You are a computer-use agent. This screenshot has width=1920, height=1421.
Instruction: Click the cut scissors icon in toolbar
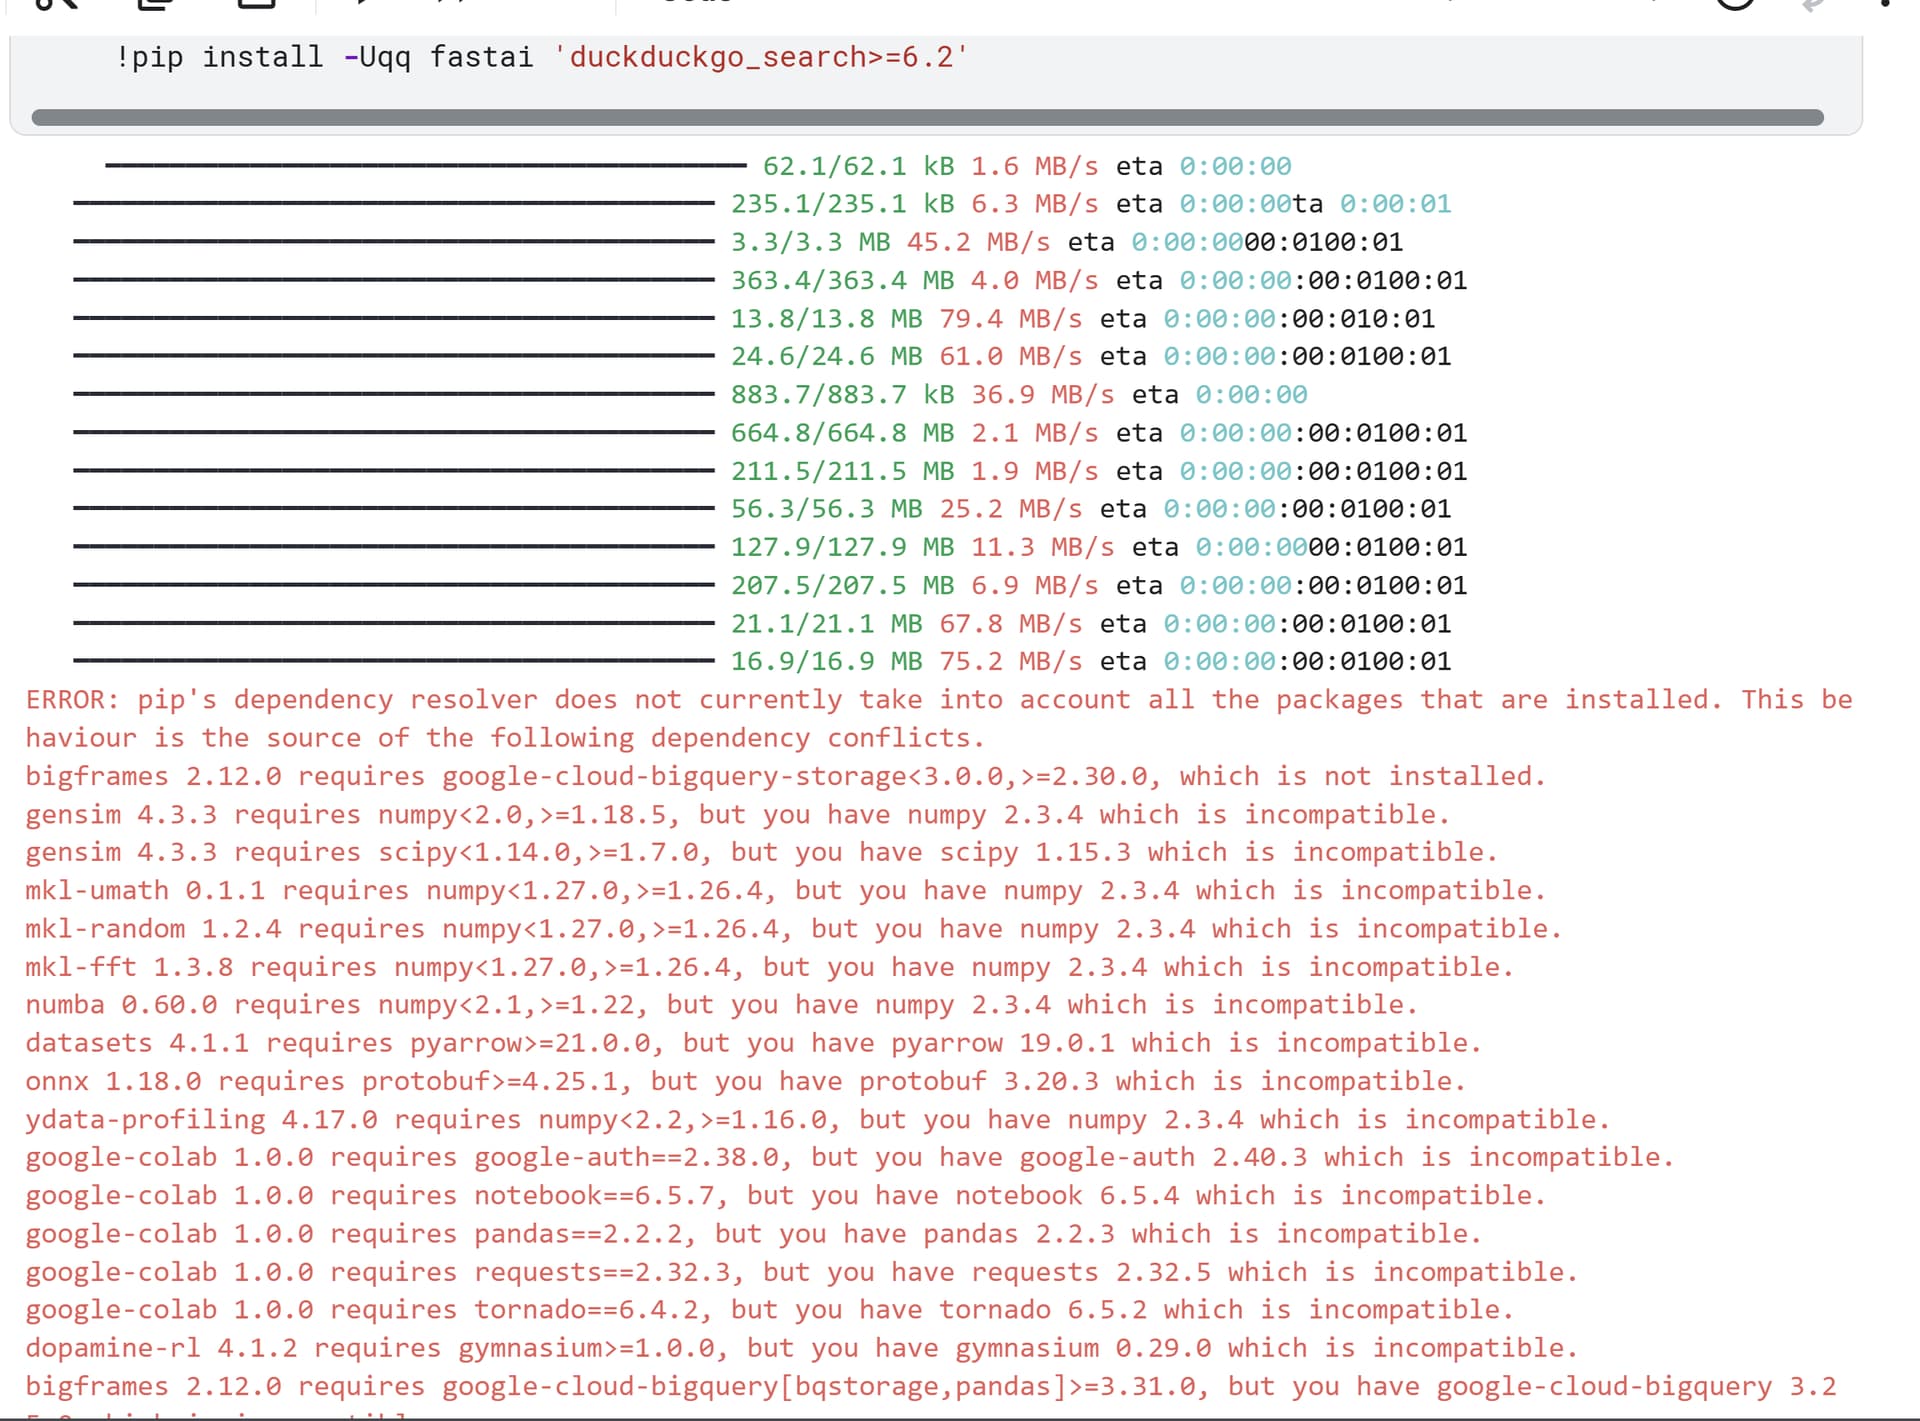(55, 3)
